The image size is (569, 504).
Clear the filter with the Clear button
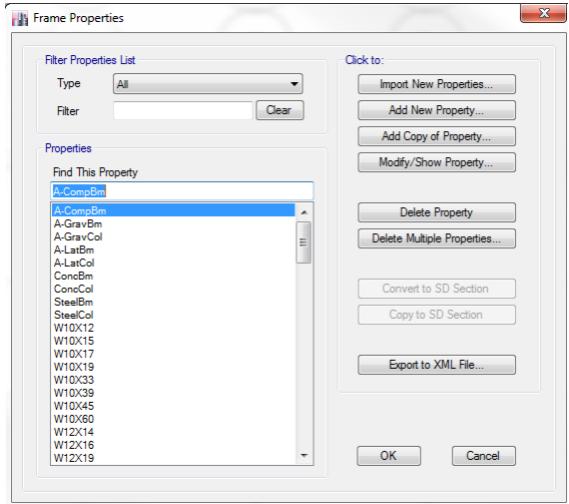pyautogui.click(x=279, y=110)
